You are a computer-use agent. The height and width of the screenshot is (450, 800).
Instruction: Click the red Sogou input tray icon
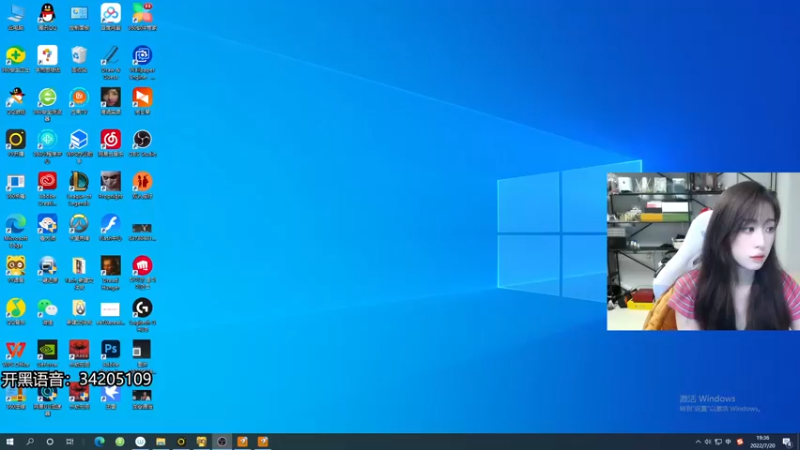pyautogui.click(x=740, y=442)
